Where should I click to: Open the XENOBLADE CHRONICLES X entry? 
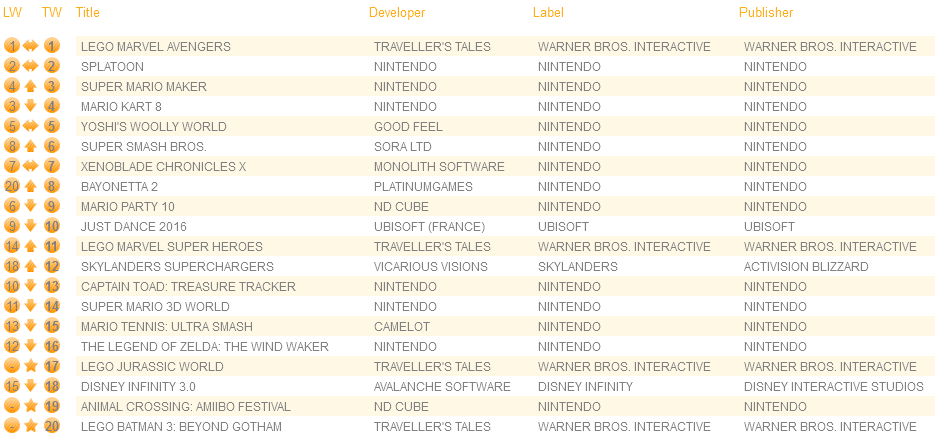click(x=163, y=166)
